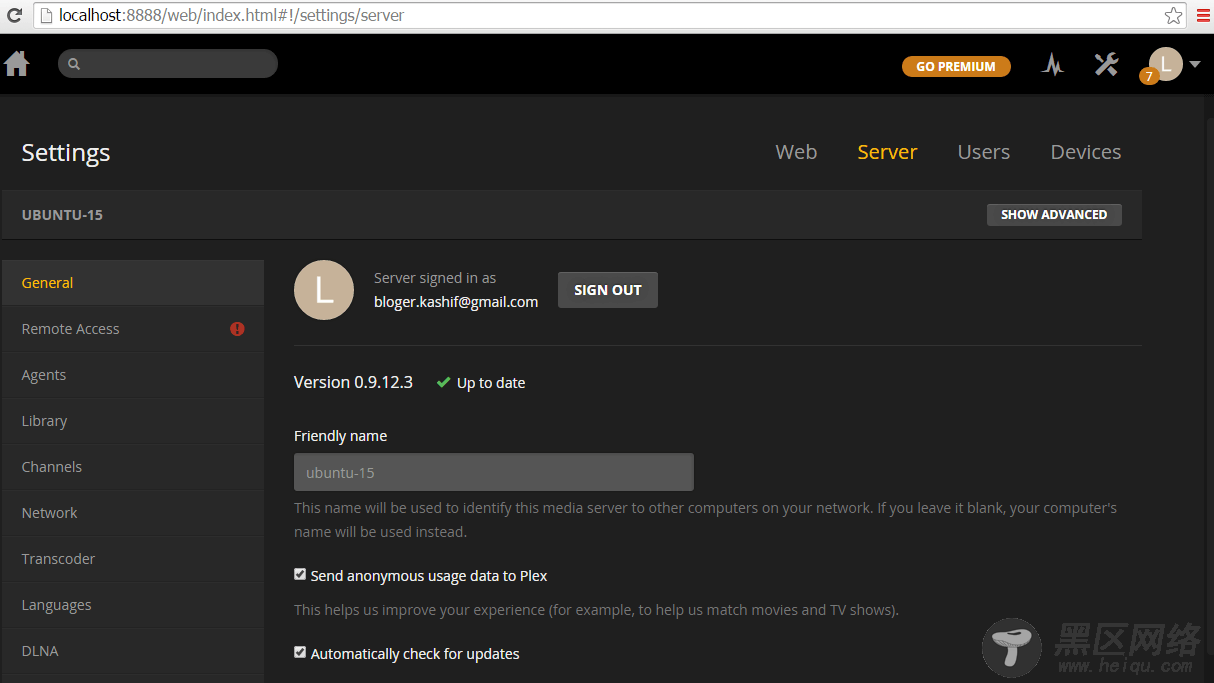
Task: Open settings wrench and screwdriver icon
Action: pos(1106,65)
